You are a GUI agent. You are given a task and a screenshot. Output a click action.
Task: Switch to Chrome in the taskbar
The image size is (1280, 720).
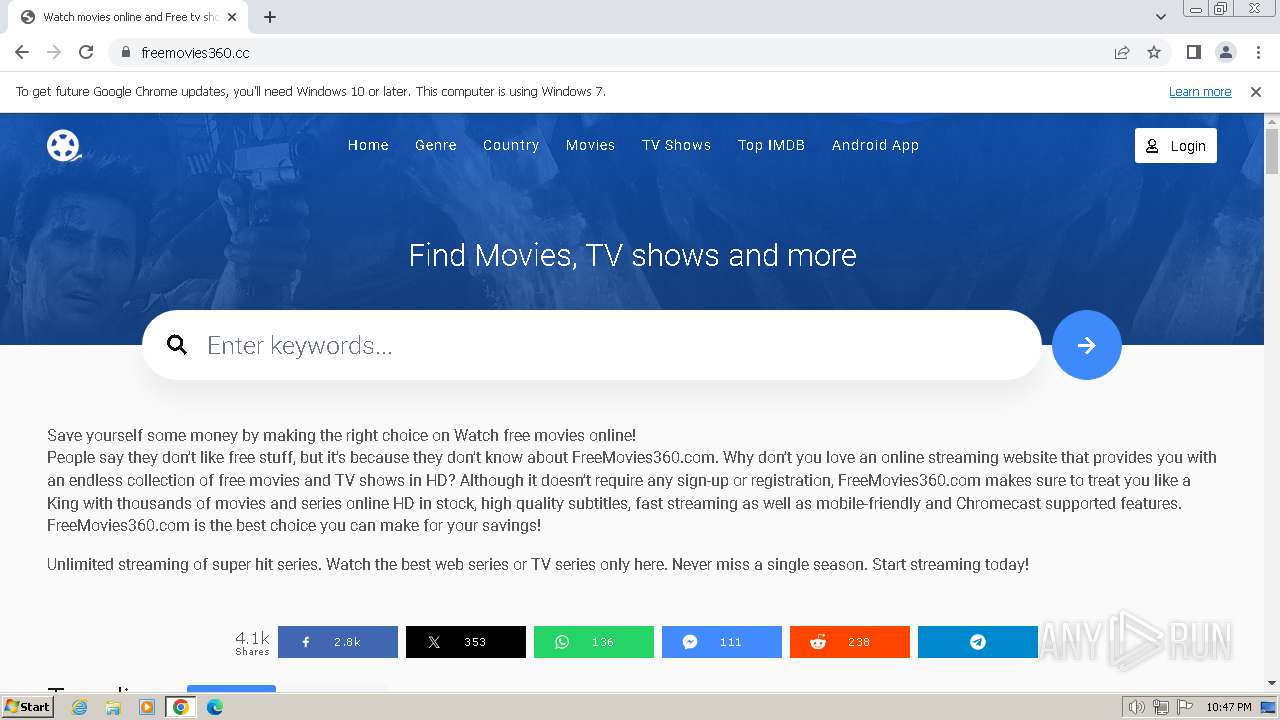point(181,707)
